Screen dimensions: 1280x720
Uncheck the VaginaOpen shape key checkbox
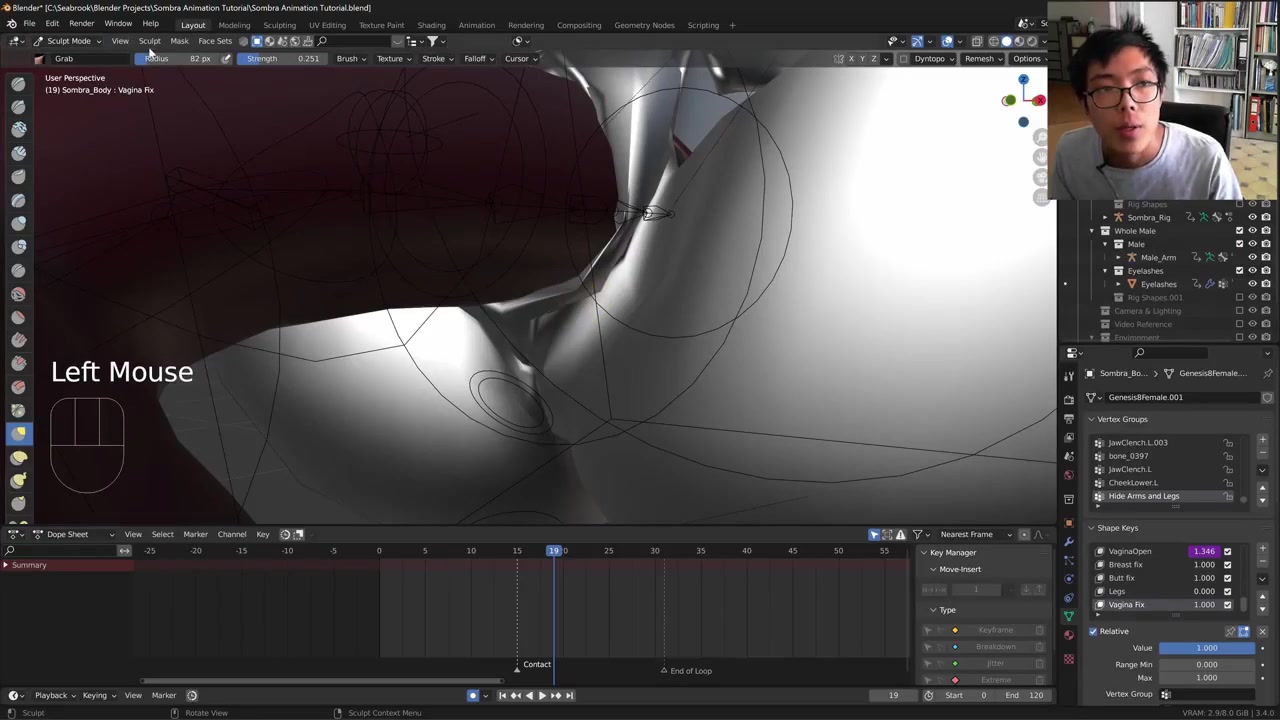1227,551
